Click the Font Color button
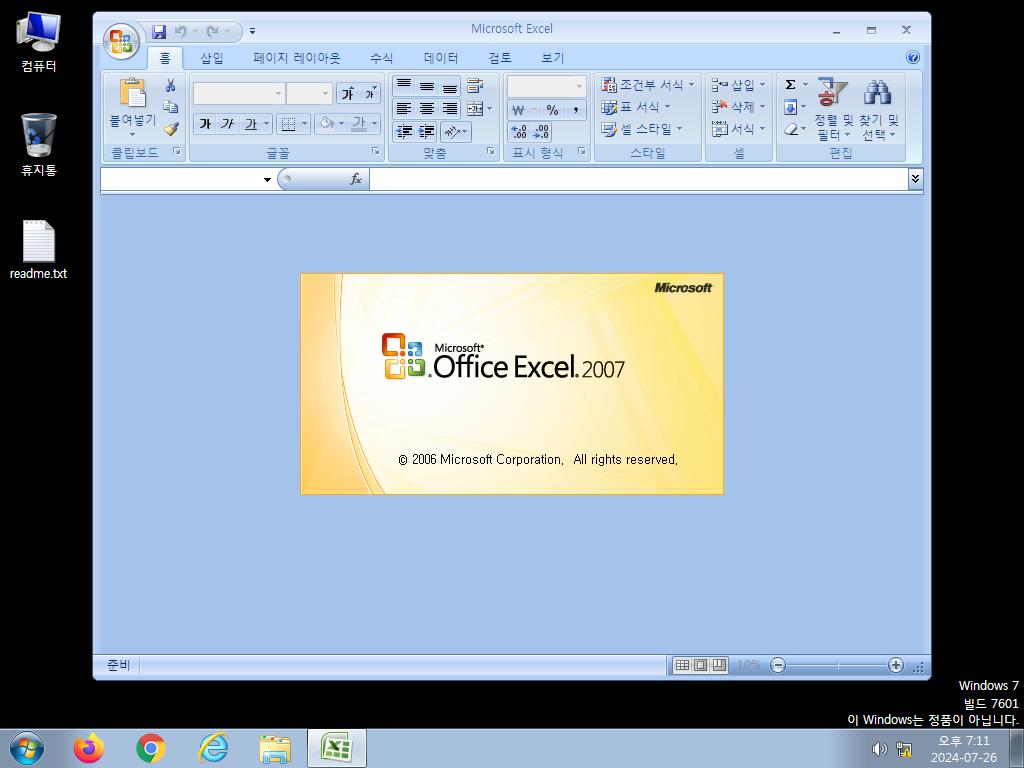This screenshot has width=1024, height=768. click(x=359, y=123)
